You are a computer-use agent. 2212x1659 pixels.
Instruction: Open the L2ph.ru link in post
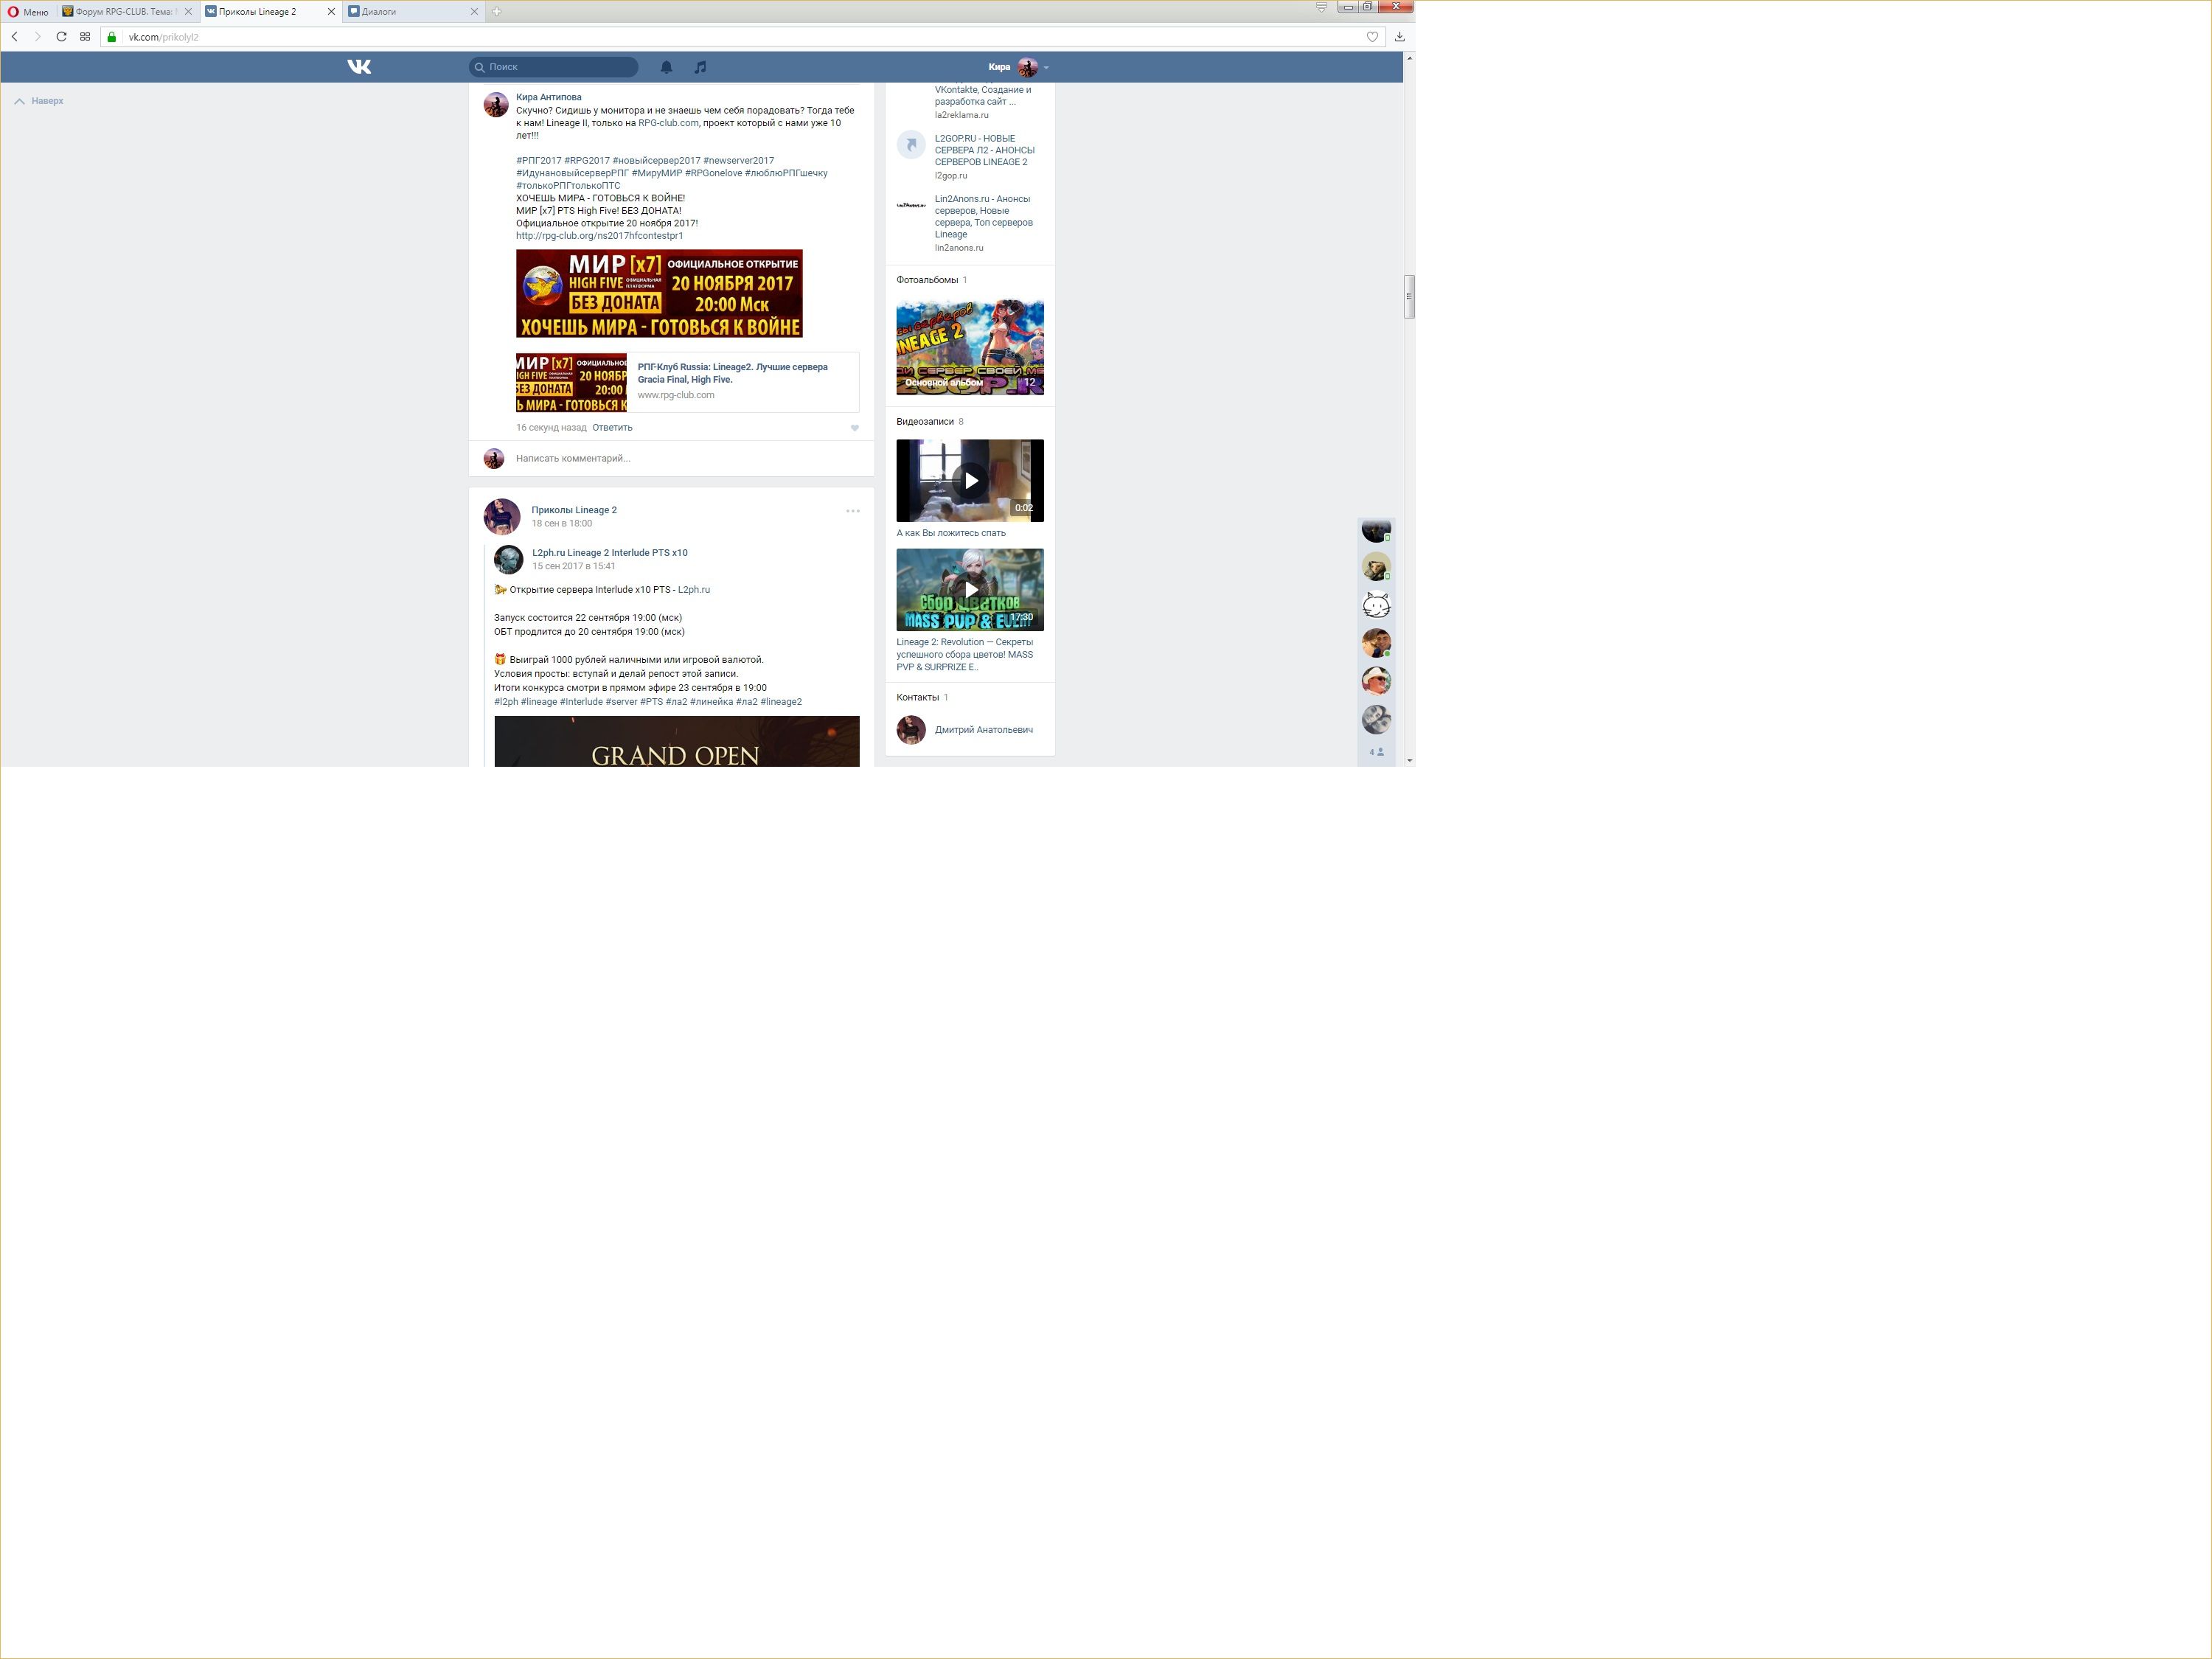693,590
